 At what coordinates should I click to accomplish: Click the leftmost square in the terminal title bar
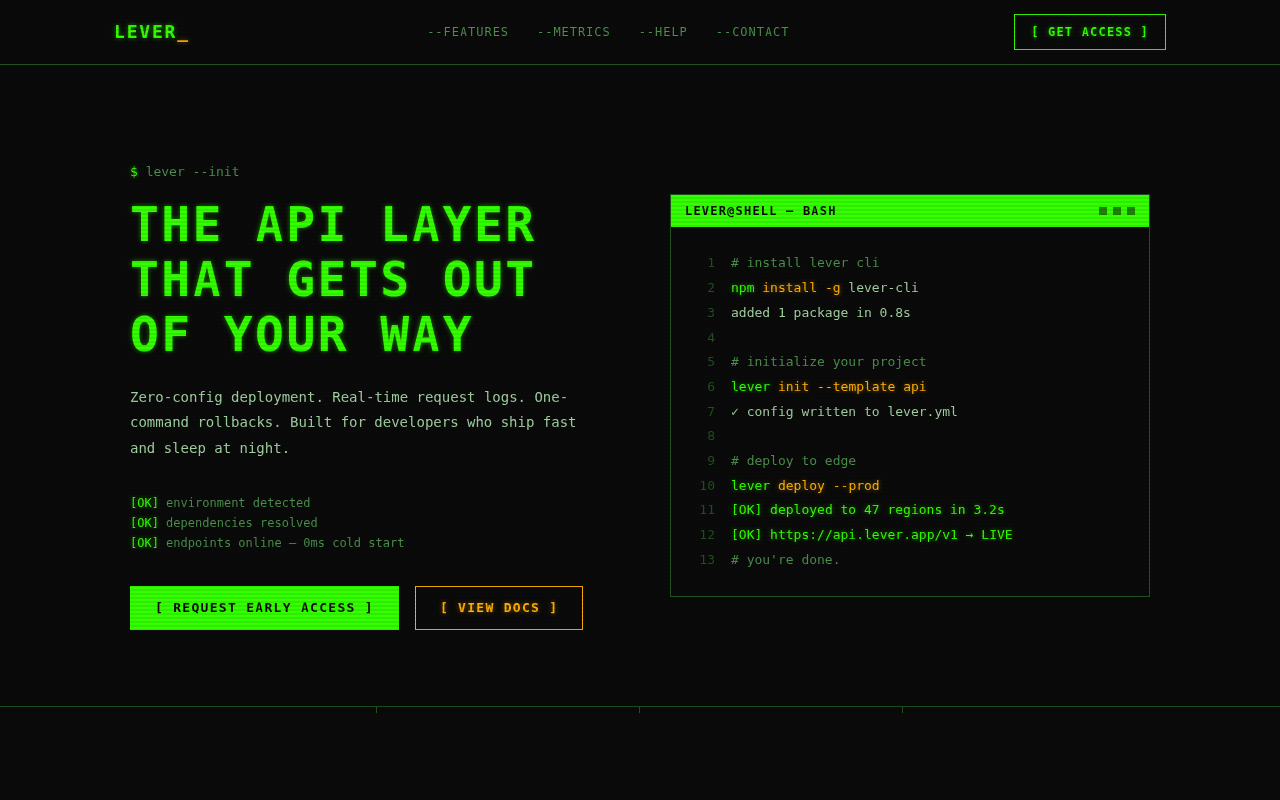1103,211
